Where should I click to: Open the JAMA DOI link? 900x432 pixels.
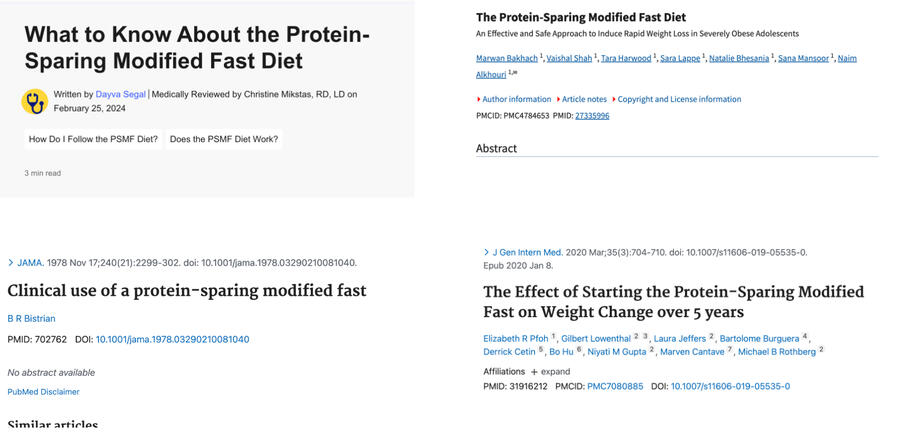pos(172,339)
